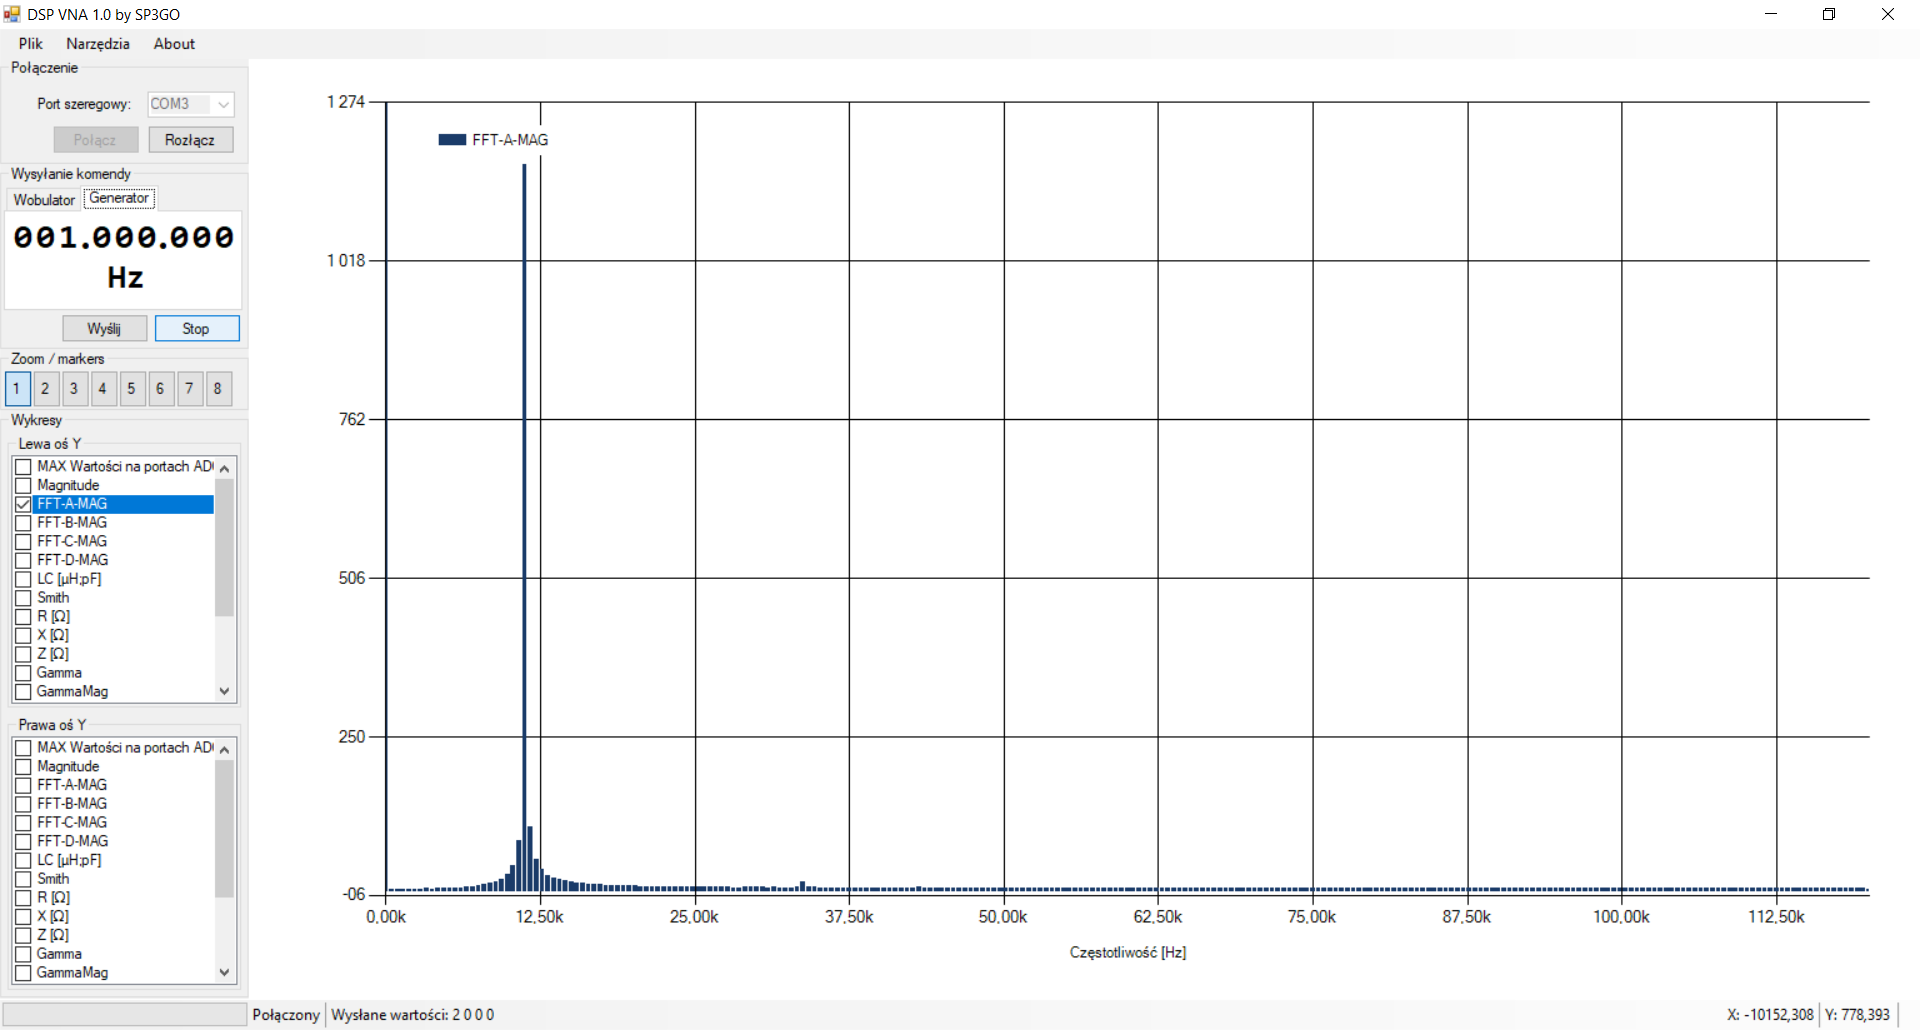The height and width of the screenshot is (1030, 1920).
Task: Open the Port szeregowy COM3 dropdown
Action: [x=223, y=104]
